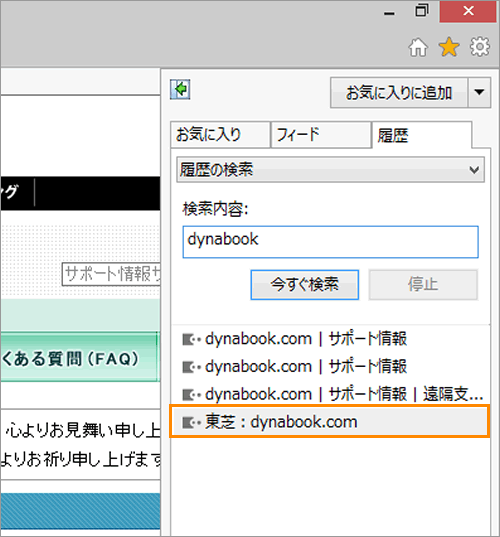Open the dynabook.com | サポート情報 | 遠隔支… result
500x537 pixels.
330,395
